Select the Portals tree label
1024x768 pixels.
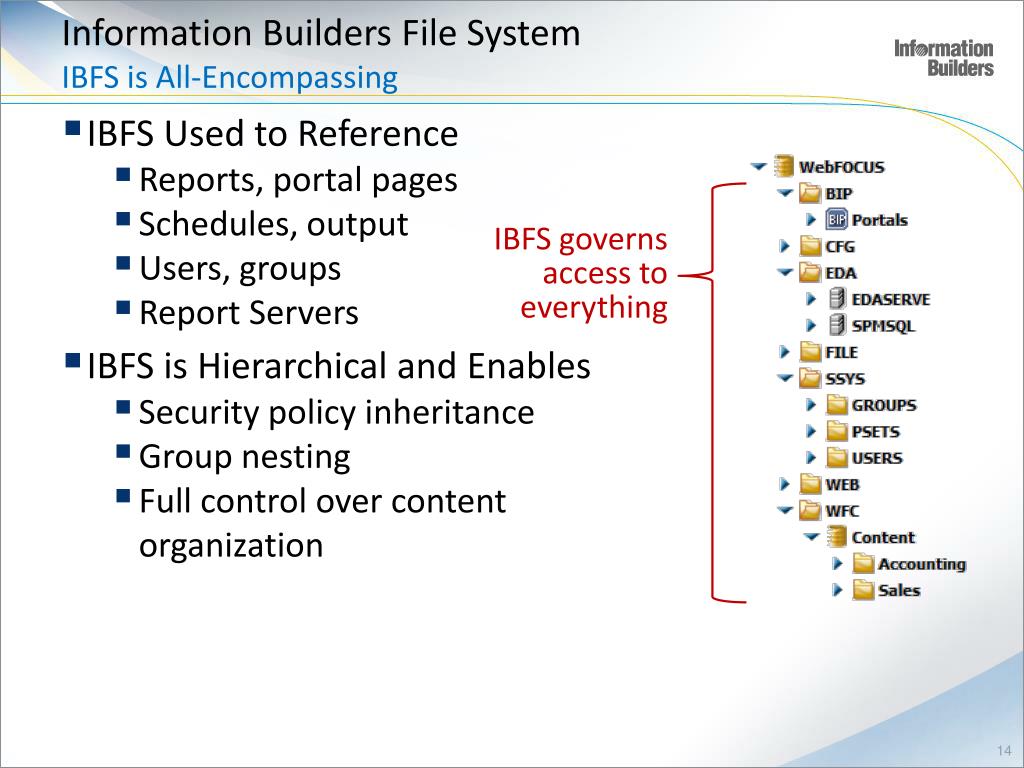point(880,220)
